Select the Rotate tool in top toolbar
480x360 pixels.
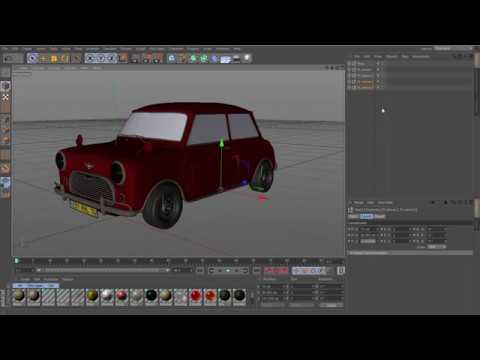tap(64, 59)
